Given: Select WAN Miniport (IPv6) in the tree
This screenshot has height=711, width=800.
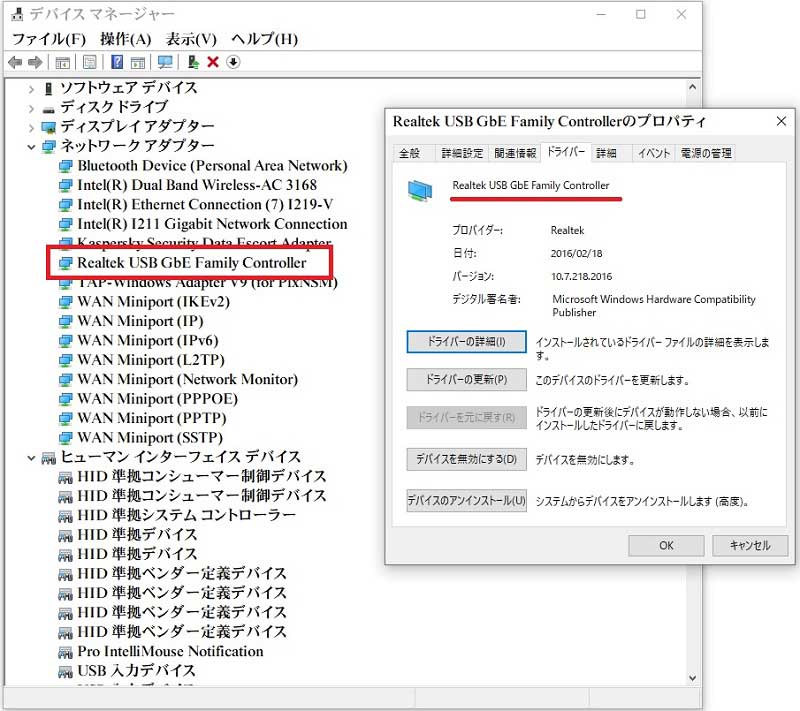Looking at the screenshot, I should [148, 341].
